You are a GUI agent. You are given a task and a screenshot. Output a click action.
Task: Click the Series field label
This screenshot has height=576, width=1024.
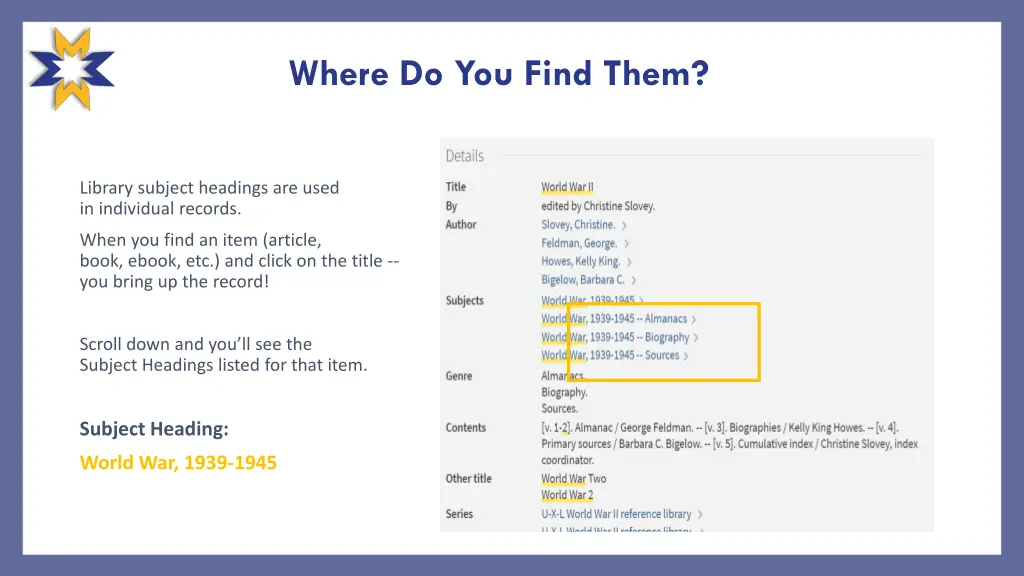tap(459, 514)
